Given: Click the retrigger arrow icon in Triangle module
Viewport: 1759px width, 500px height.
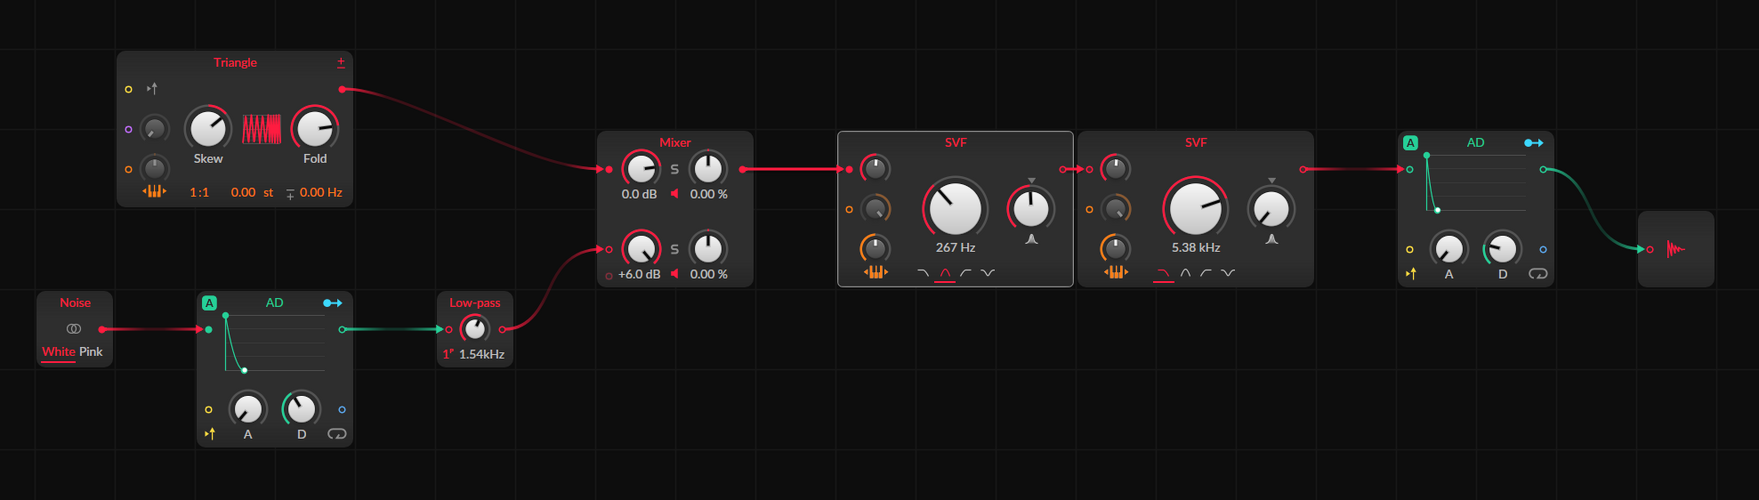Looking at the screenshot, I should tap(152, 89).
